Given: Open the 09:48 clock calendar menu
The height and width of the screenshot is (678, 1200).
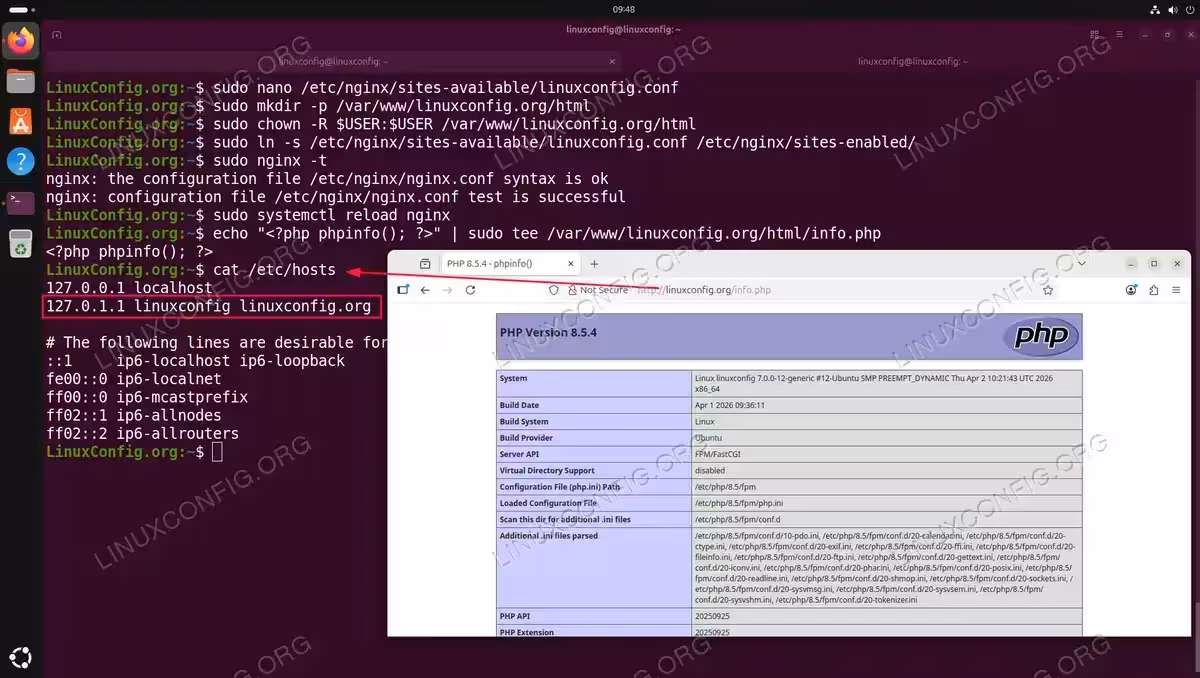Looking at the screenshot, I should [x=624, y=9].
